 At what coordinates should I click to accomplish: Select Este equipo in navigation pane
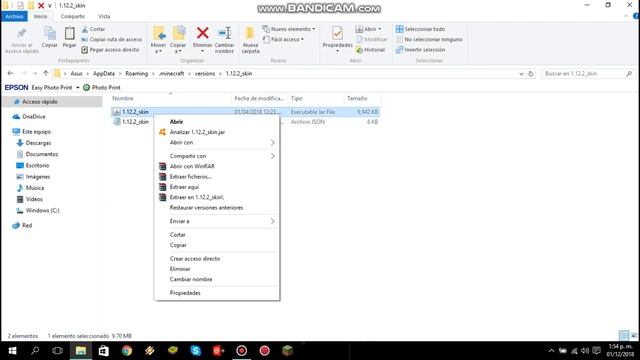click(x=31, y=132)
